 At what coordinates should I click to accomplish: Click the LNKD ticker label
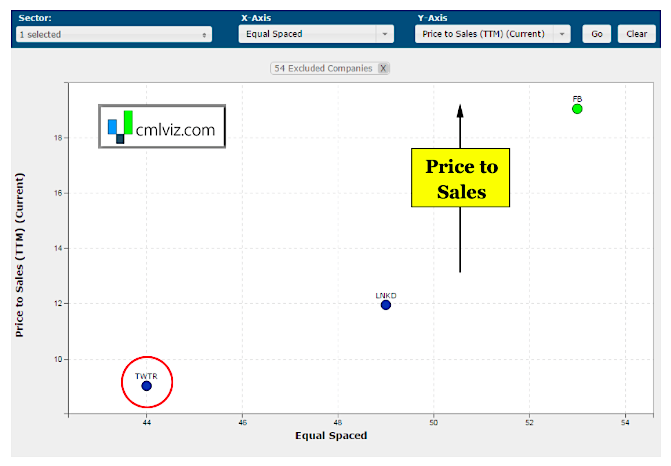pyautogui.click(x=386, y=296)
